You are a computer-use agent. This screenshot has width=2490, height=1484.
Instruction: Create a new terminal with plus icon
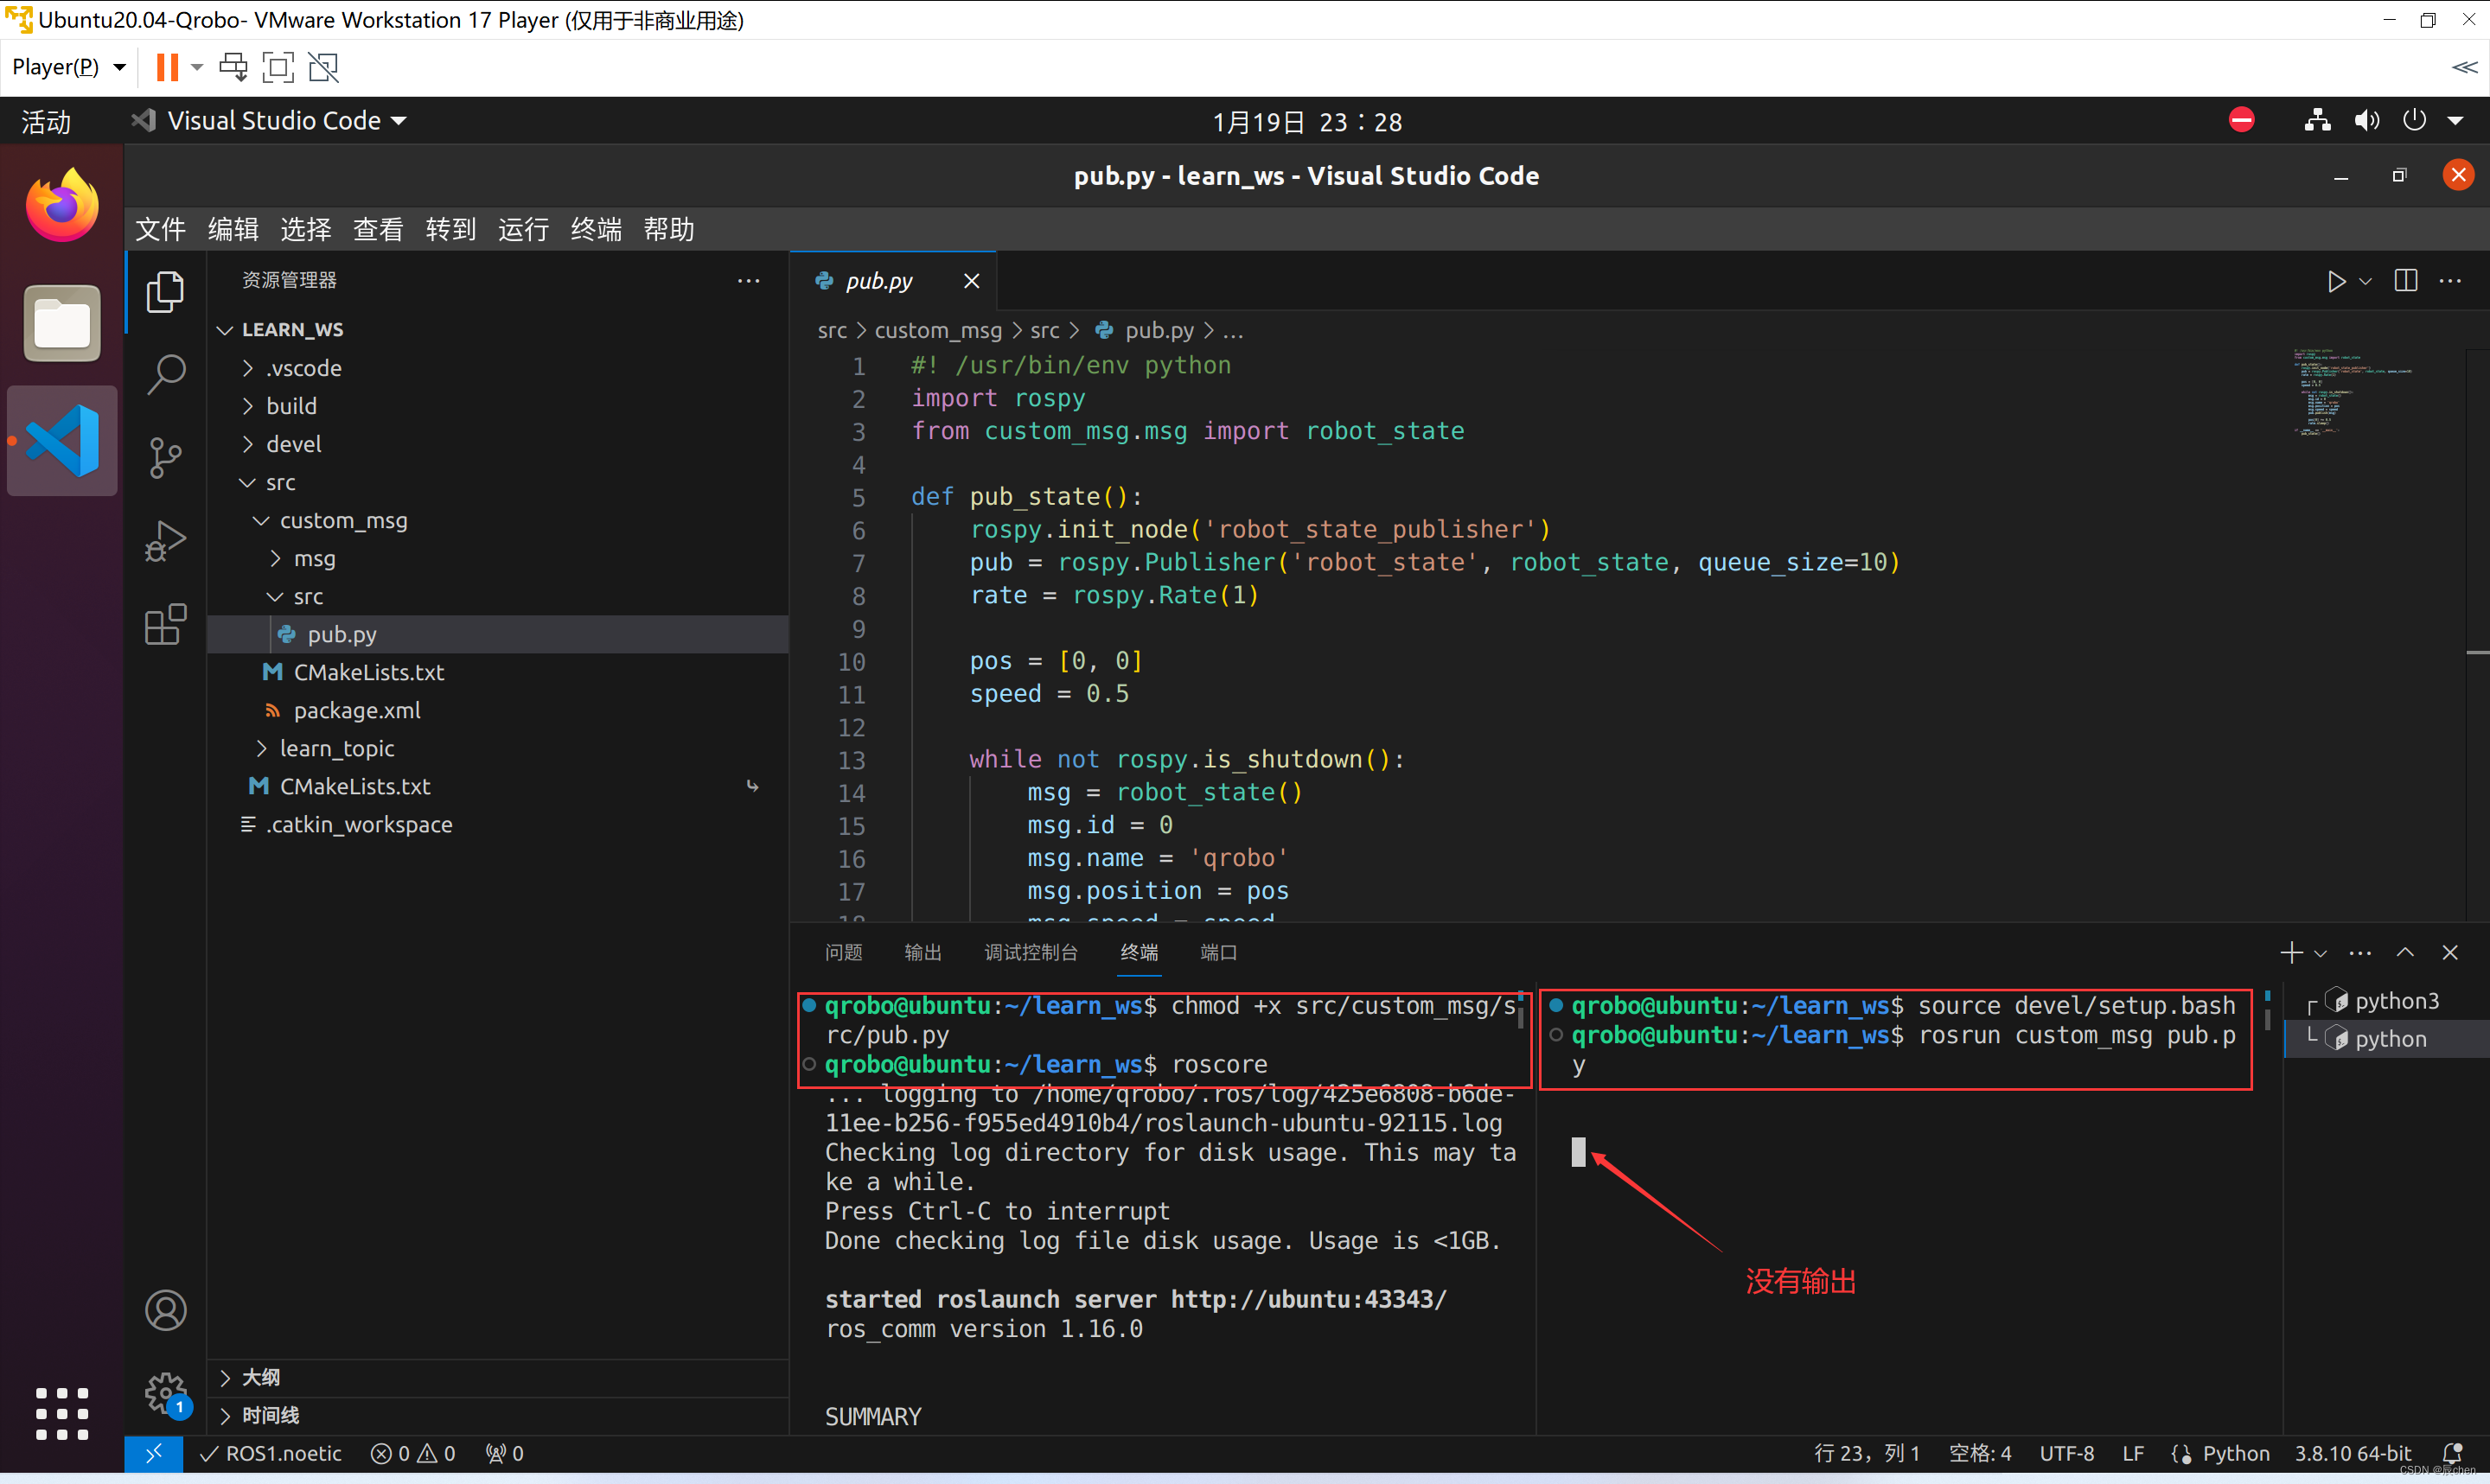[x=2290, y=953]
